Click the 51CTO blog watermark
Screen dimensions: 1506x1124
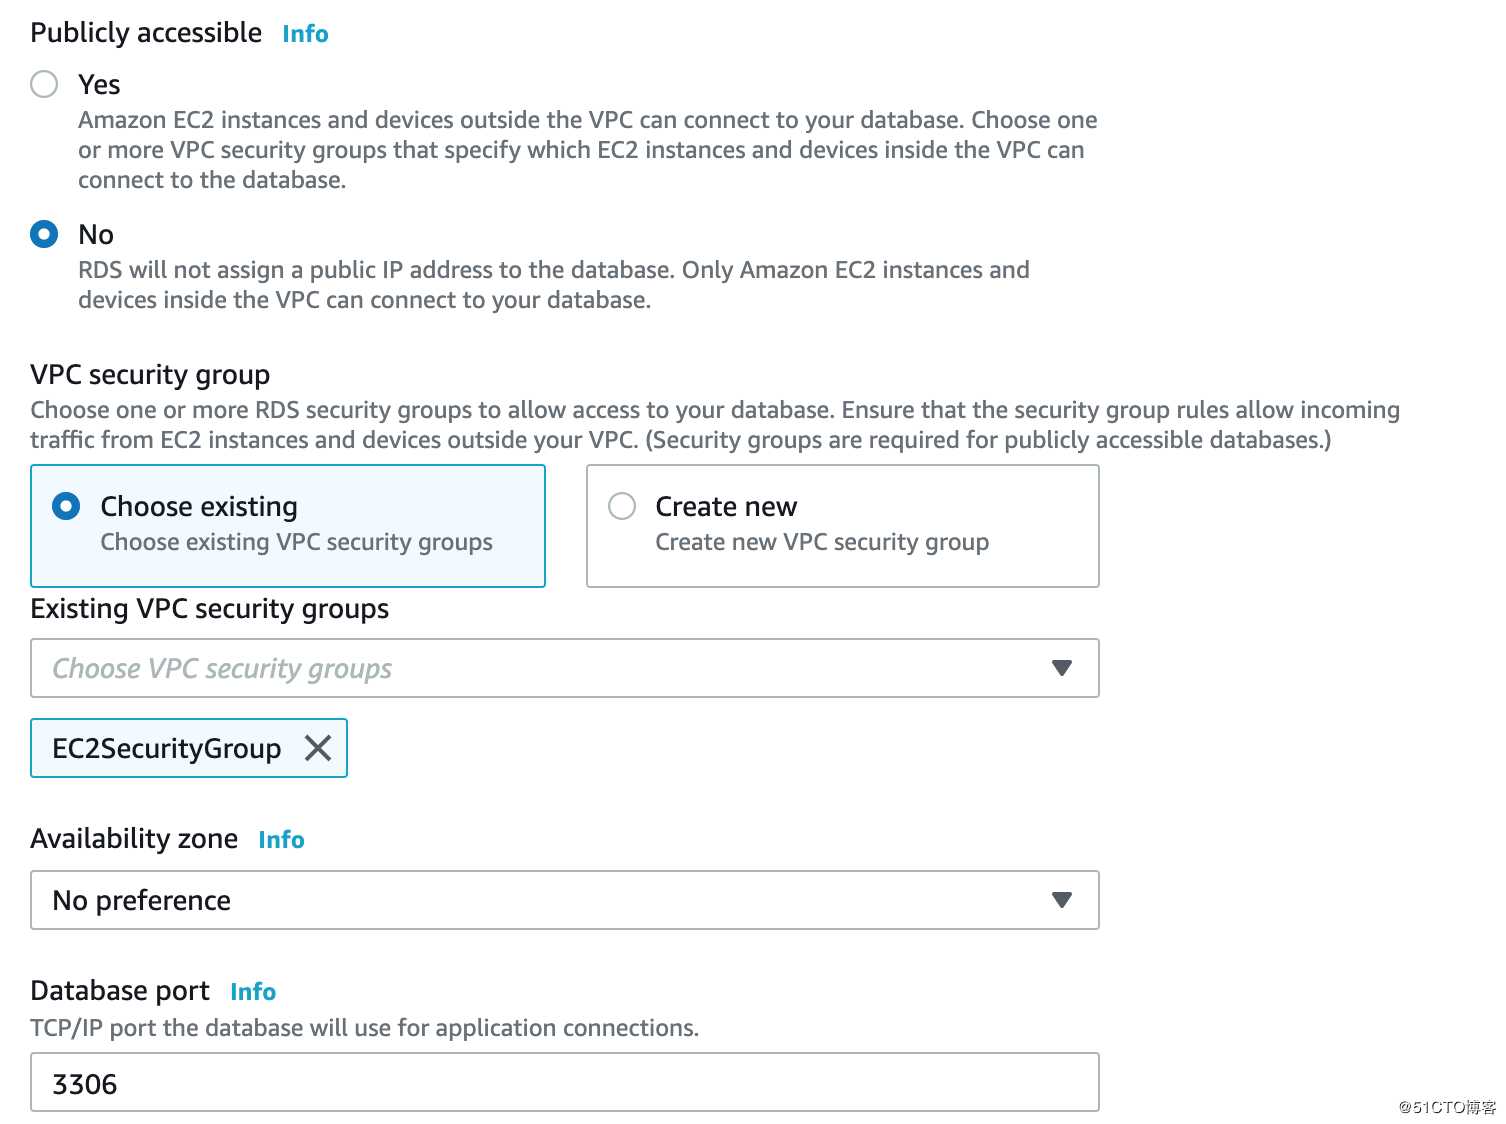point(1447,1107)
